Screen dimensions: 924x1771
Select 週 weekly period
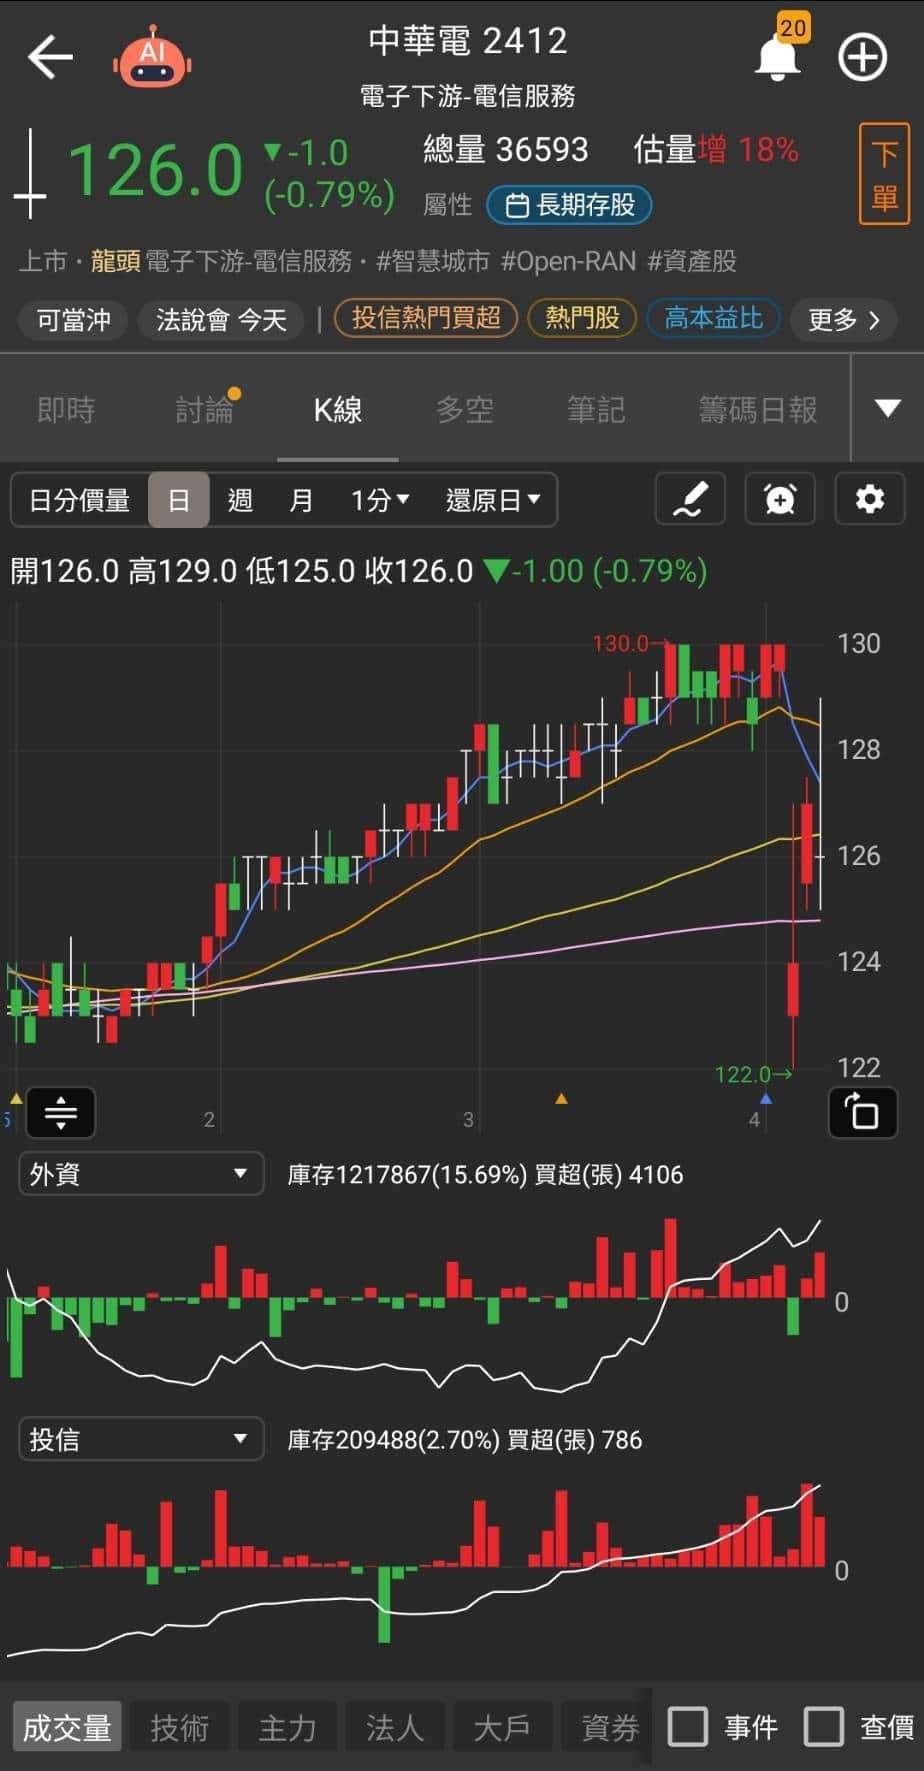[x=240, y=500]
